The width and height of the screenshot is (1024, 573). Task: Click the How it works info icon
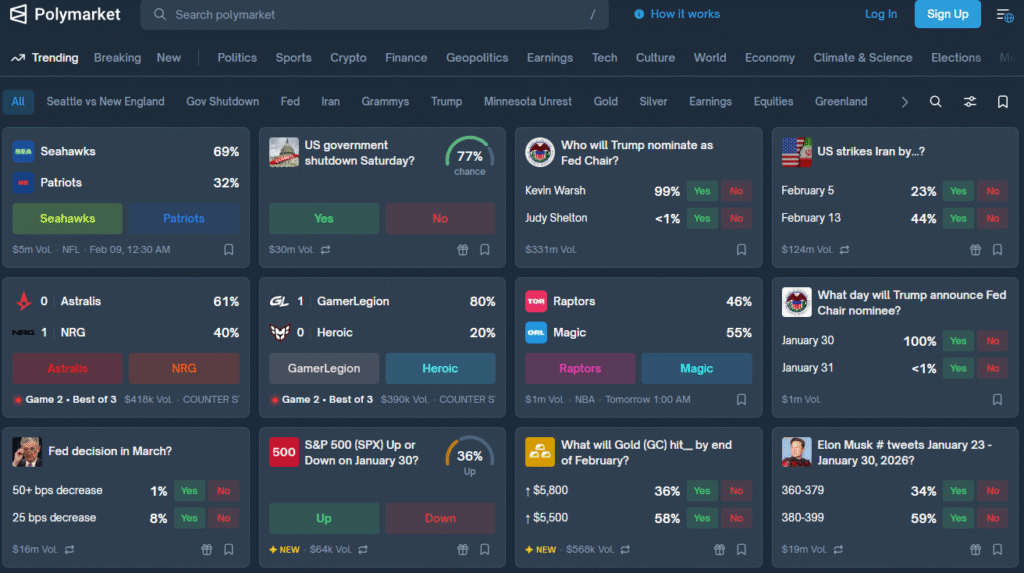(639, 14)
